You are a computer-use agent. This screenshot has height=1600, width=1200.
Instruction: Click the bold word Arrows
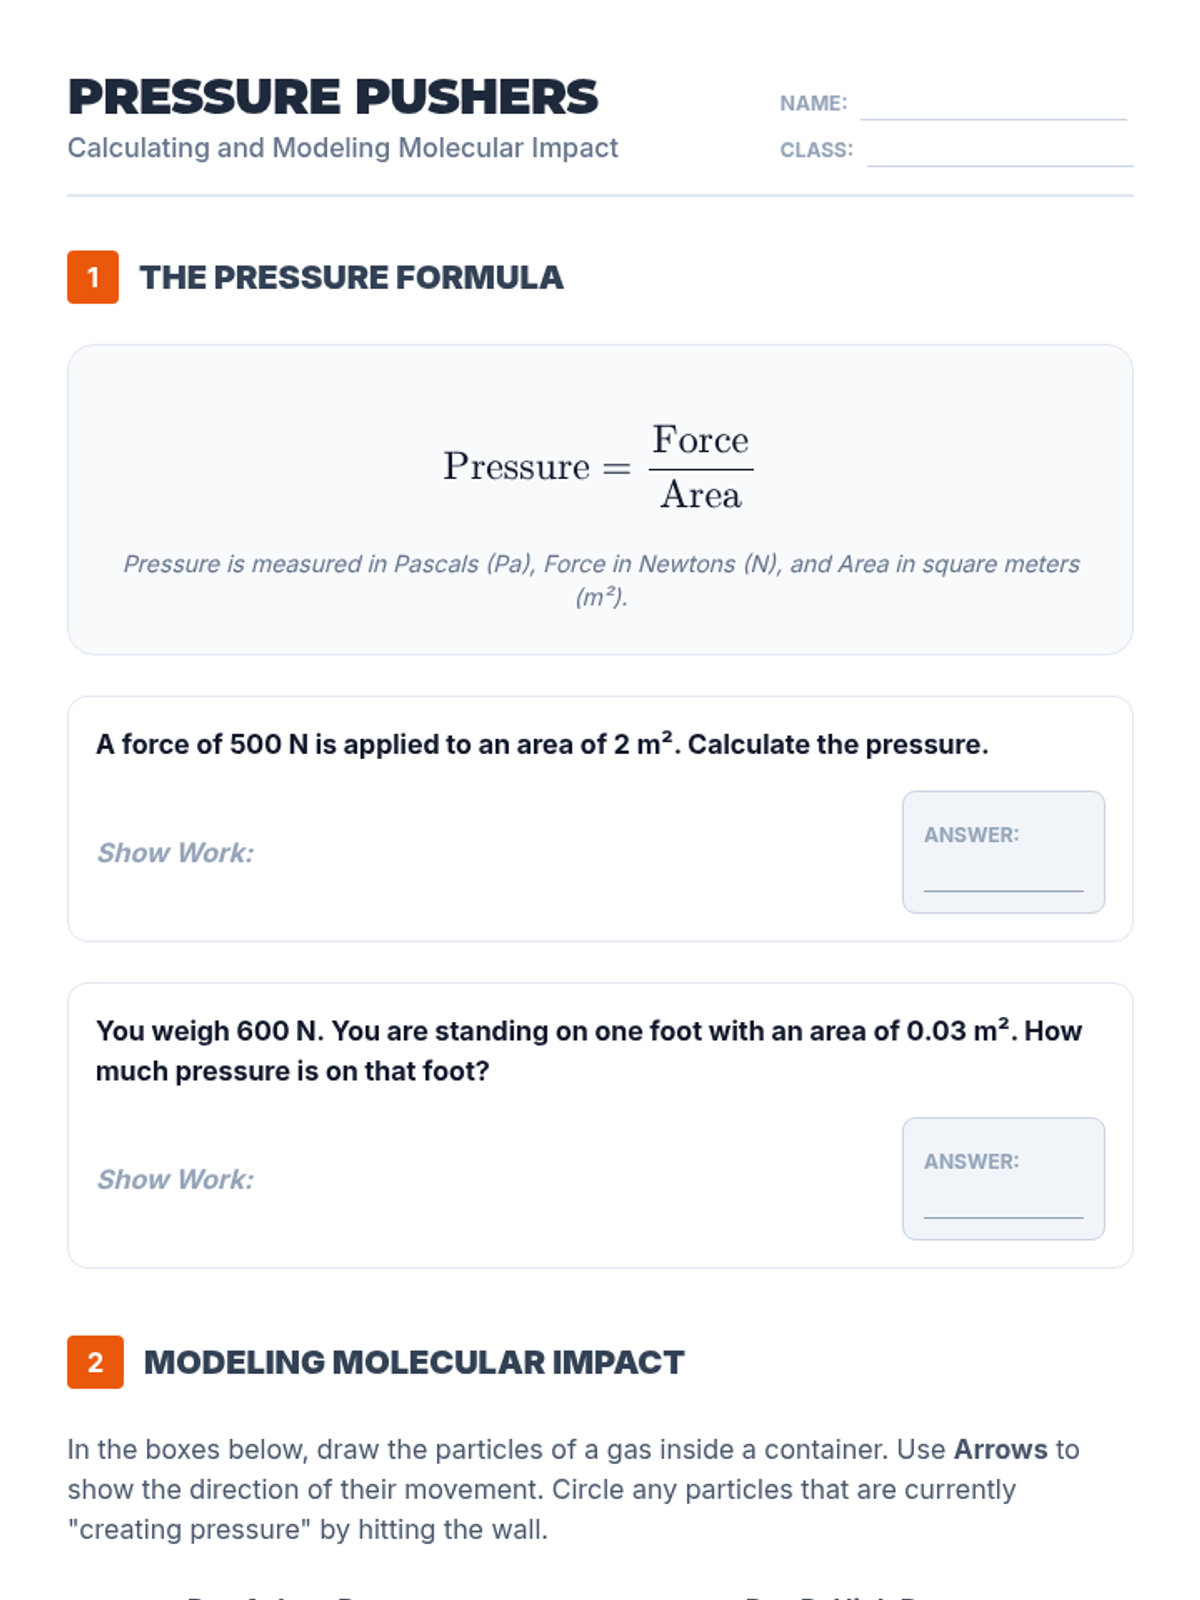click(1000, 1450)
